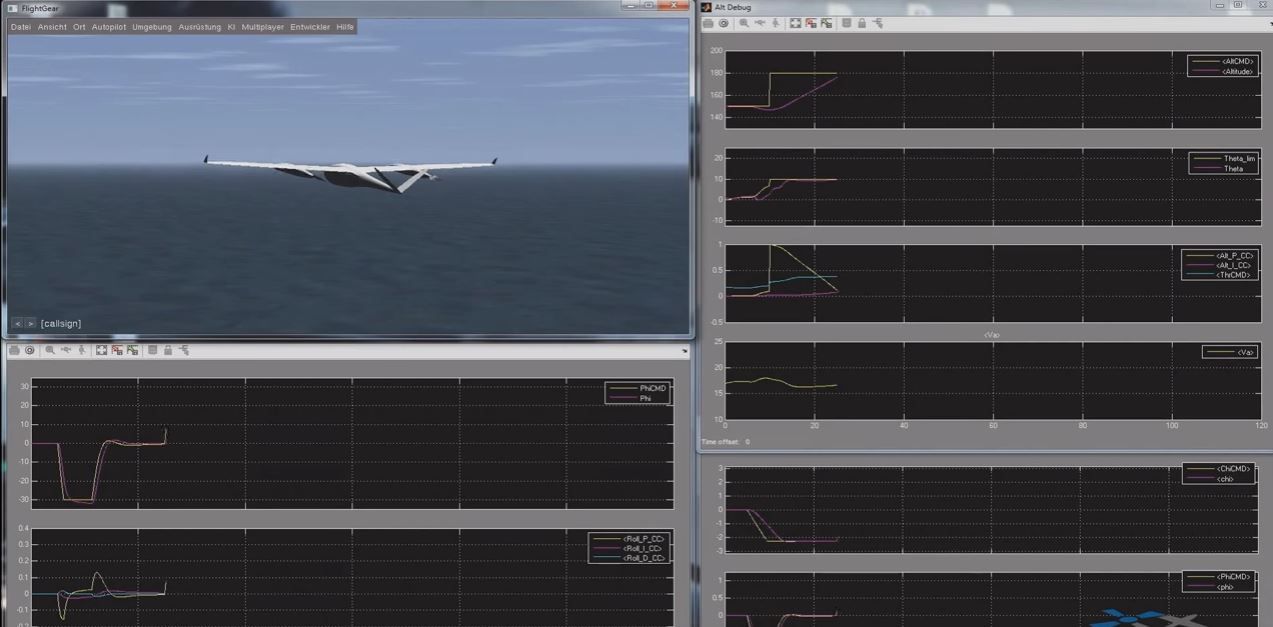Toggle Floating scope in Alt Debug toolbar

click(846, 23)
